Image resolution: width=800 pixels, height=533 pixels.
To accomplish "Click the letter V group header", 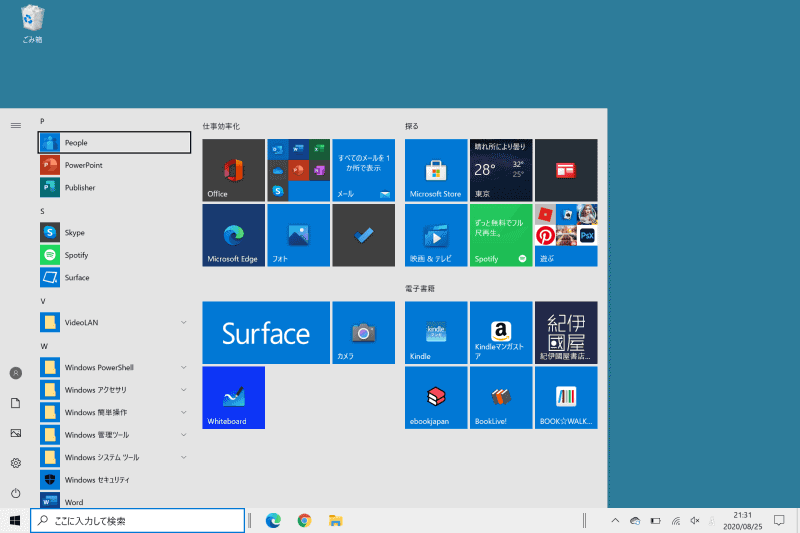I will pyautogui.click(x=43, y=301).
